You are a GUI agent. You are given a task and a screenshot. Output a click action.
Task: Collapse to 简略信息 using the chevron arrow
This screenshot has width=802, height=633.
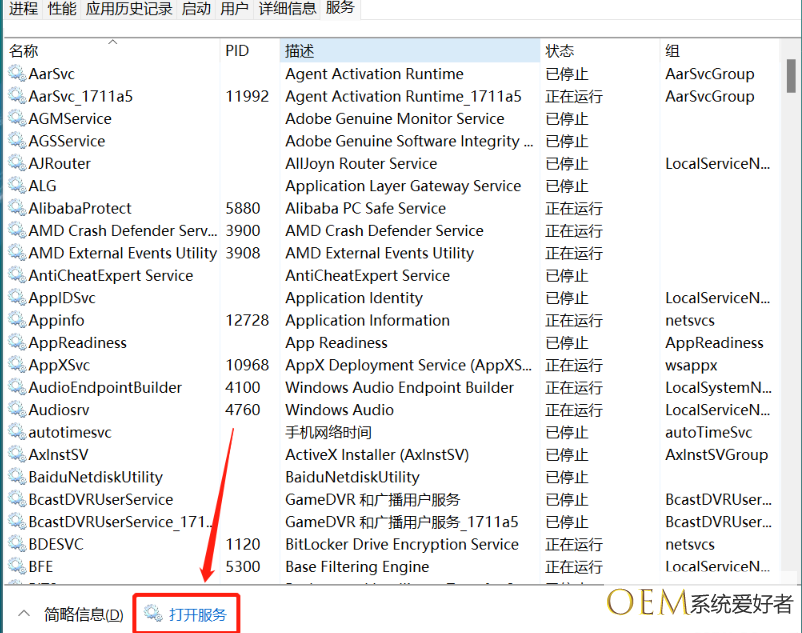tap(24, 614)
